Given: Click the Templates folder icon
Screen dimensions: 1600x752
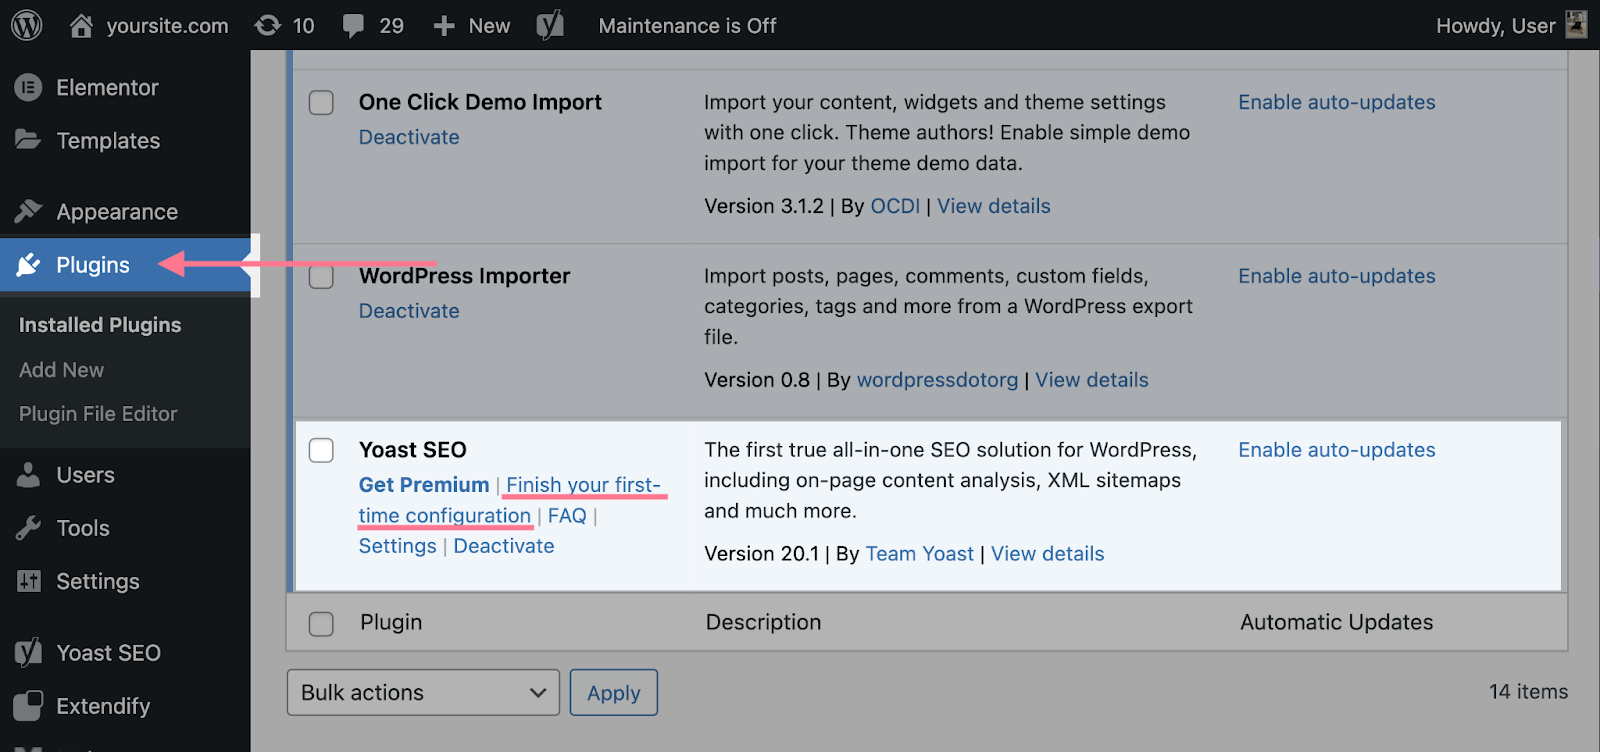Looking at the screenshot, I should (x=28, y=140).
